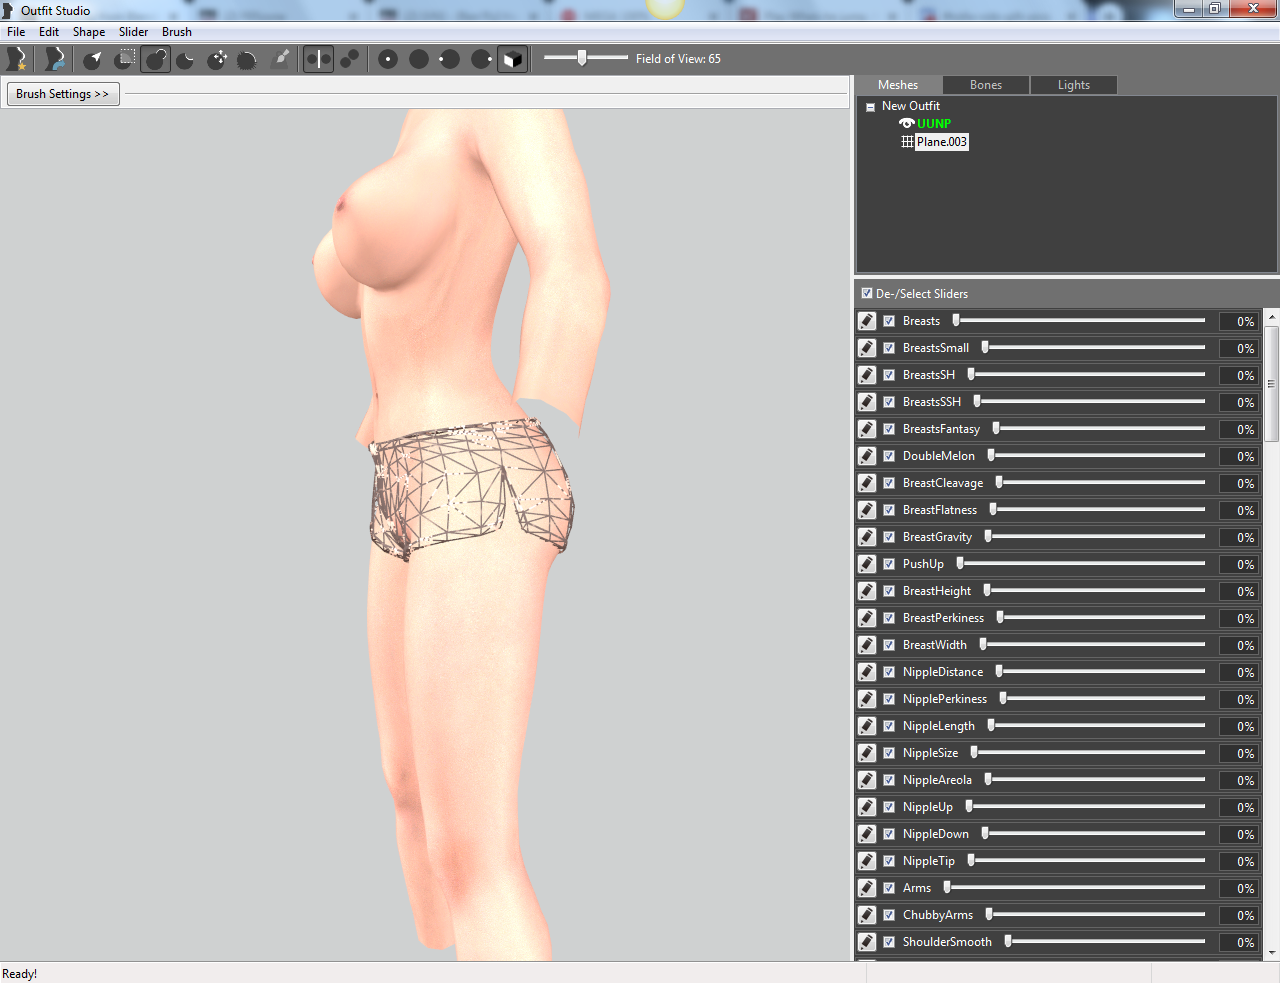Viewport: 1280px width, 984px height.
Task: Select the Weight paint brush
Action: pyautogui.click(x=281, y=59)
